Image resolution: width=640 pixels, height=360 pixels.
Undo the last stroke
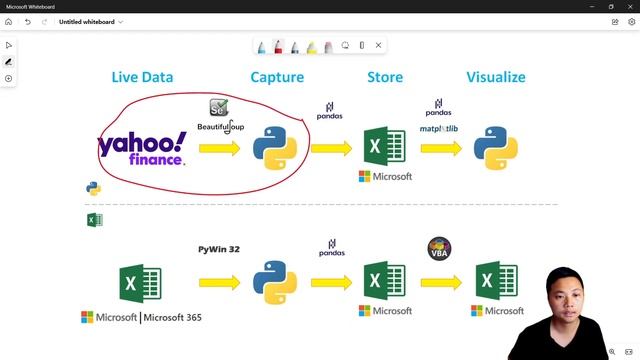point(27,22)
